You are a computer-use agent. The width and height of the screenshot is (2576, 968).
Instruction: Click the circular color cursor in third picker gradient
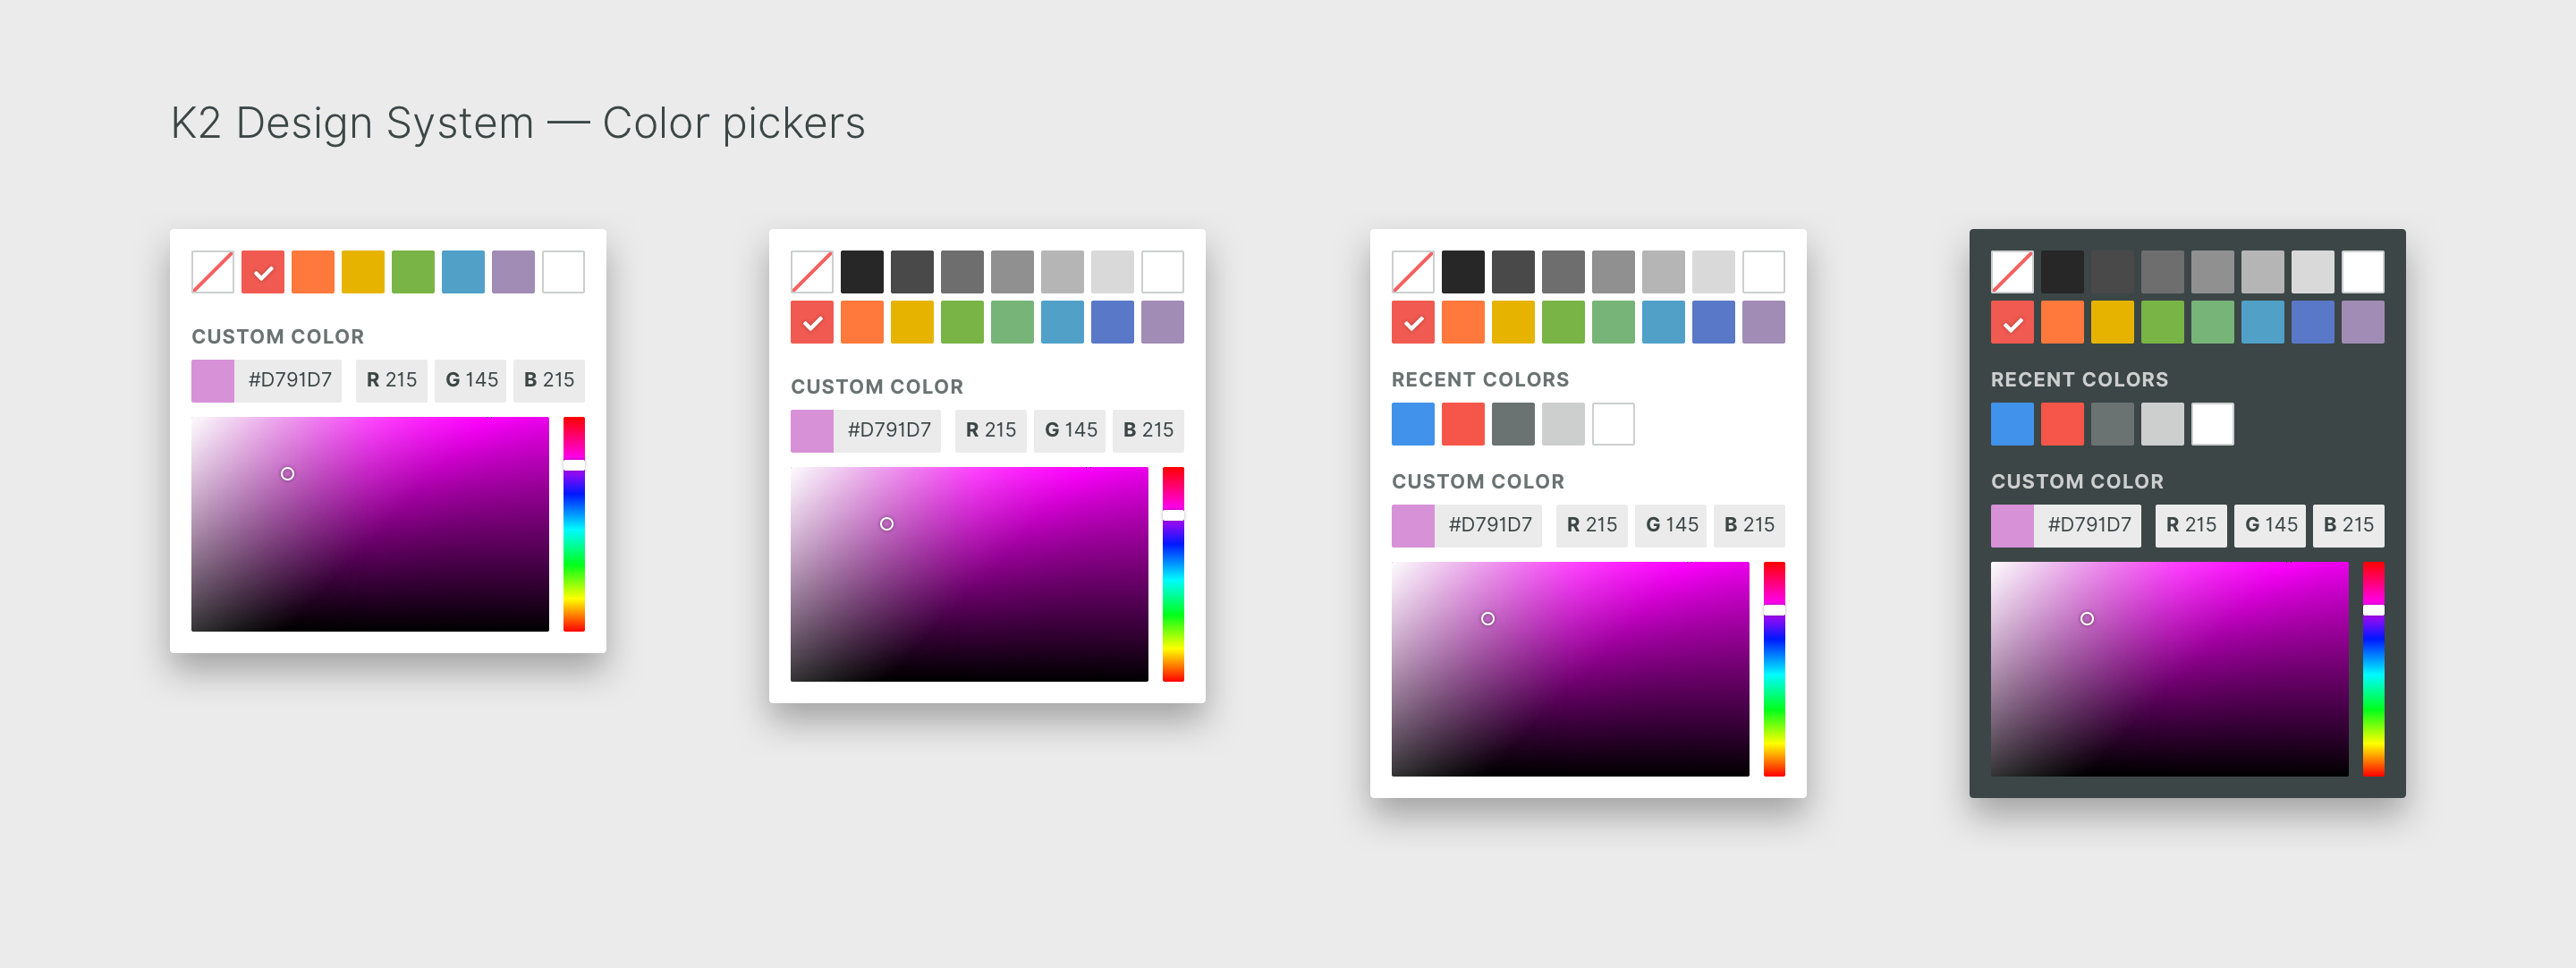point(1488,619)
